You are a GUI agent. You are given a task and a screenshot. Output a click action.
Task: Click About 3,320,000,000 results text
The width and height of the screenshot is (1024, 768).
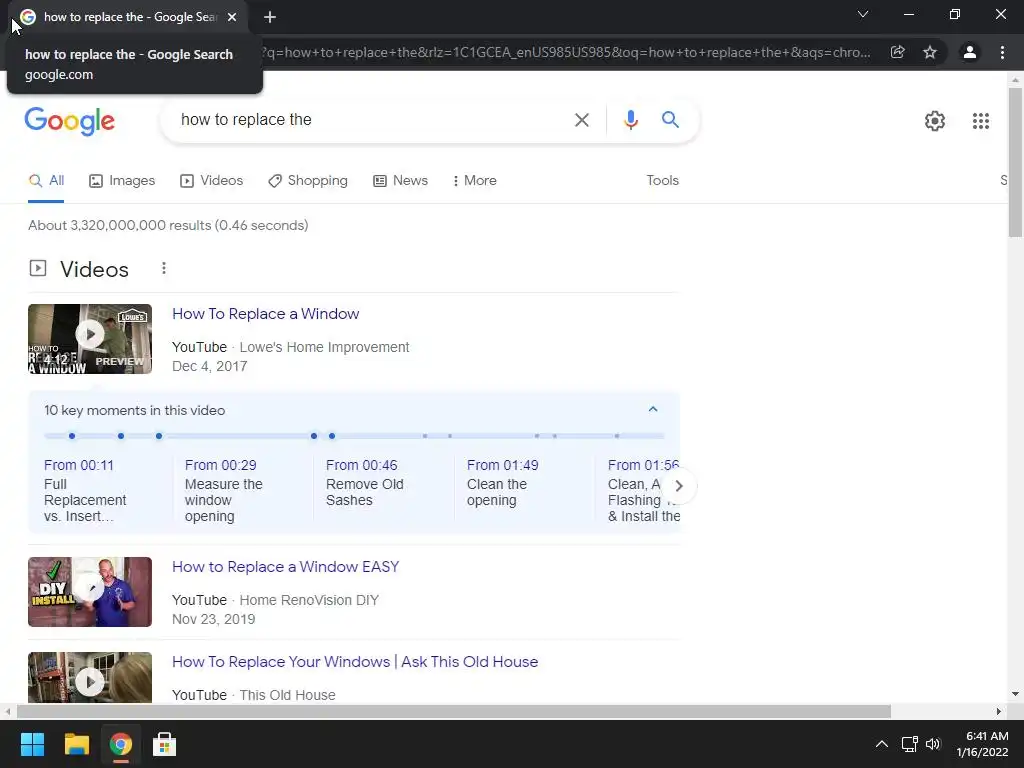click(x=168, y=225)
